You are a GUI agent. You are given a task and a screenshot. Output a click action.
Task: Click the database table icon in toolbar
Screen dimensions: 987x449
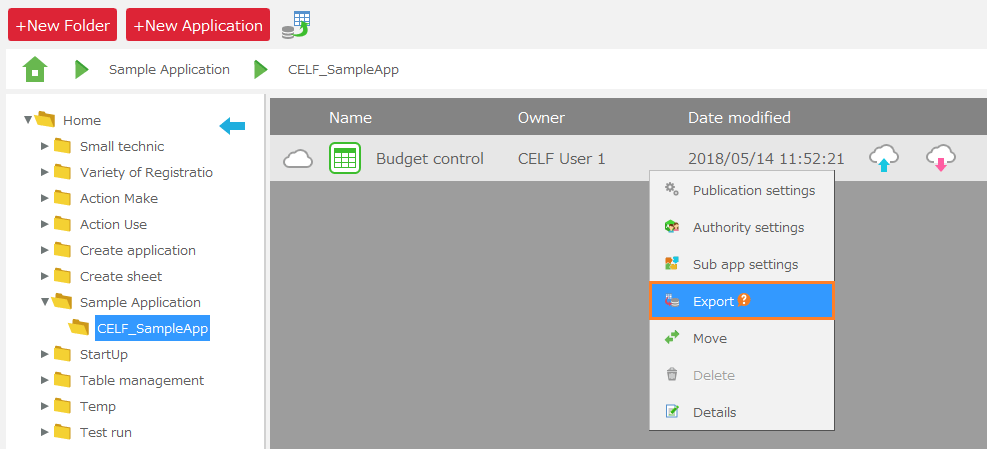[x=295, y=25]
